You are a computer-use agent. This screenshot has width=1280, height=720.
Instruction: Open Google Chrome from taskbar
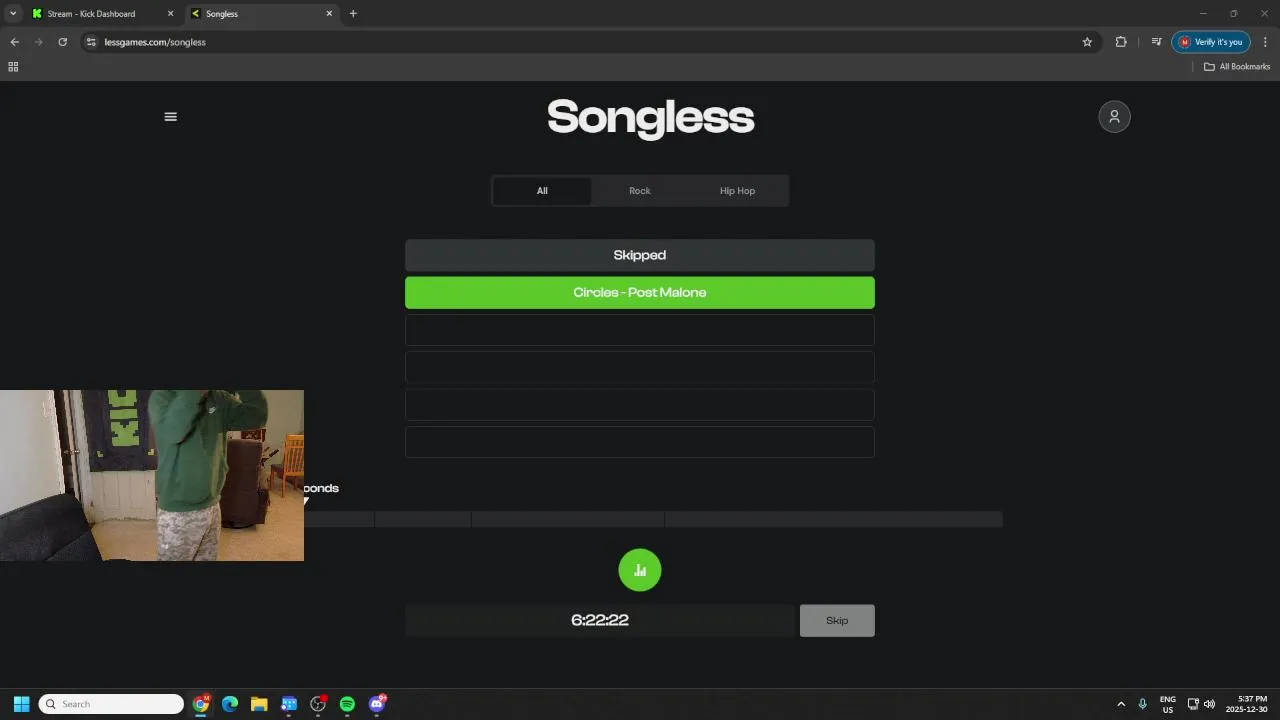pyautogui.click(x=201, y=704)
